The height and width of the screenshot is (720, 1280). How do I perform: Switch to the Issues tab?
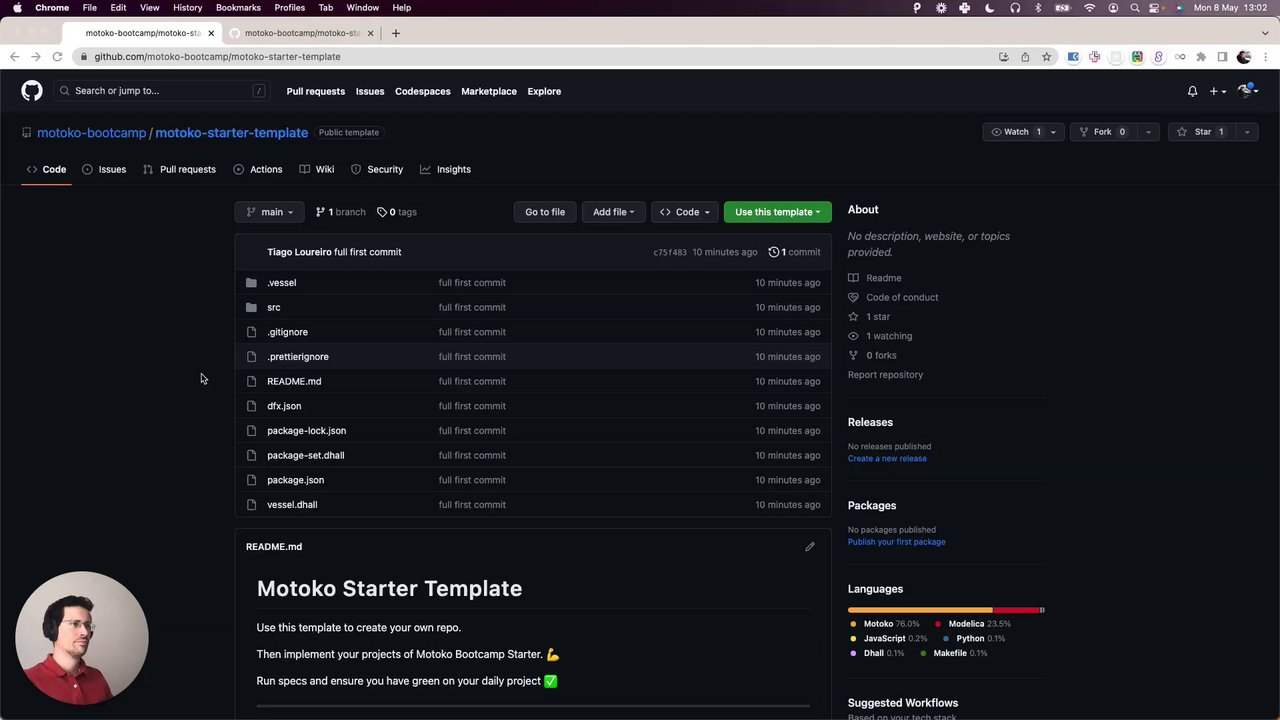104,170
